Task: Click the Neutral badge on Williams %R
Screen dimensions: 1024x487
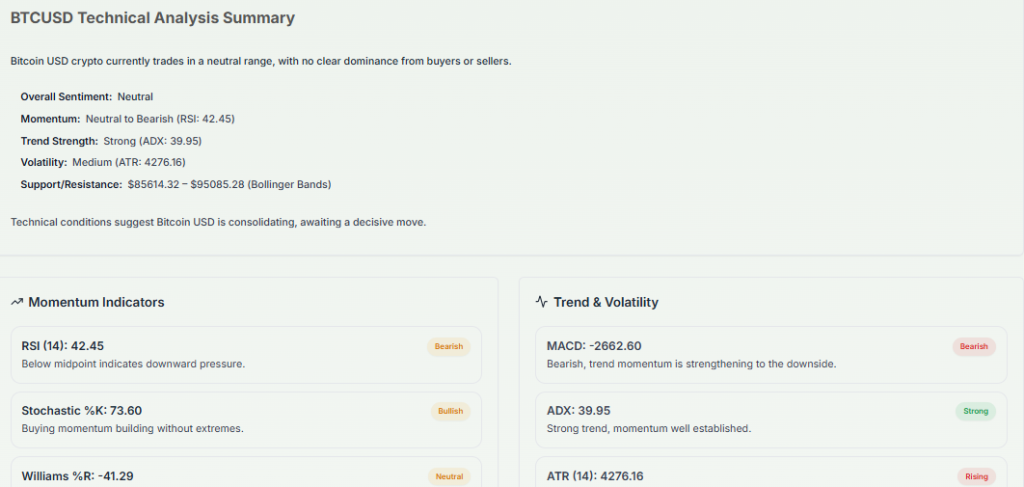Action: [x=449, y=477]
